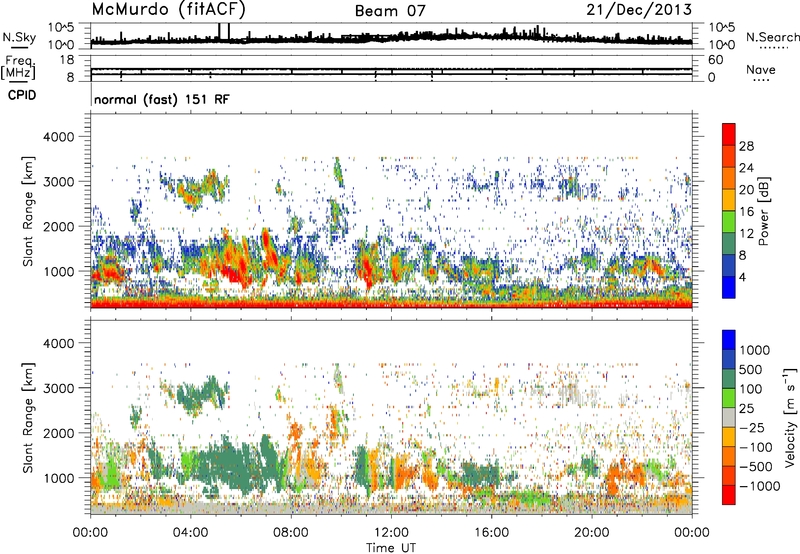Click the red ground-scatter band in power panel
Image resolution: width=800 pixels, height=554 pixels.
391,304
